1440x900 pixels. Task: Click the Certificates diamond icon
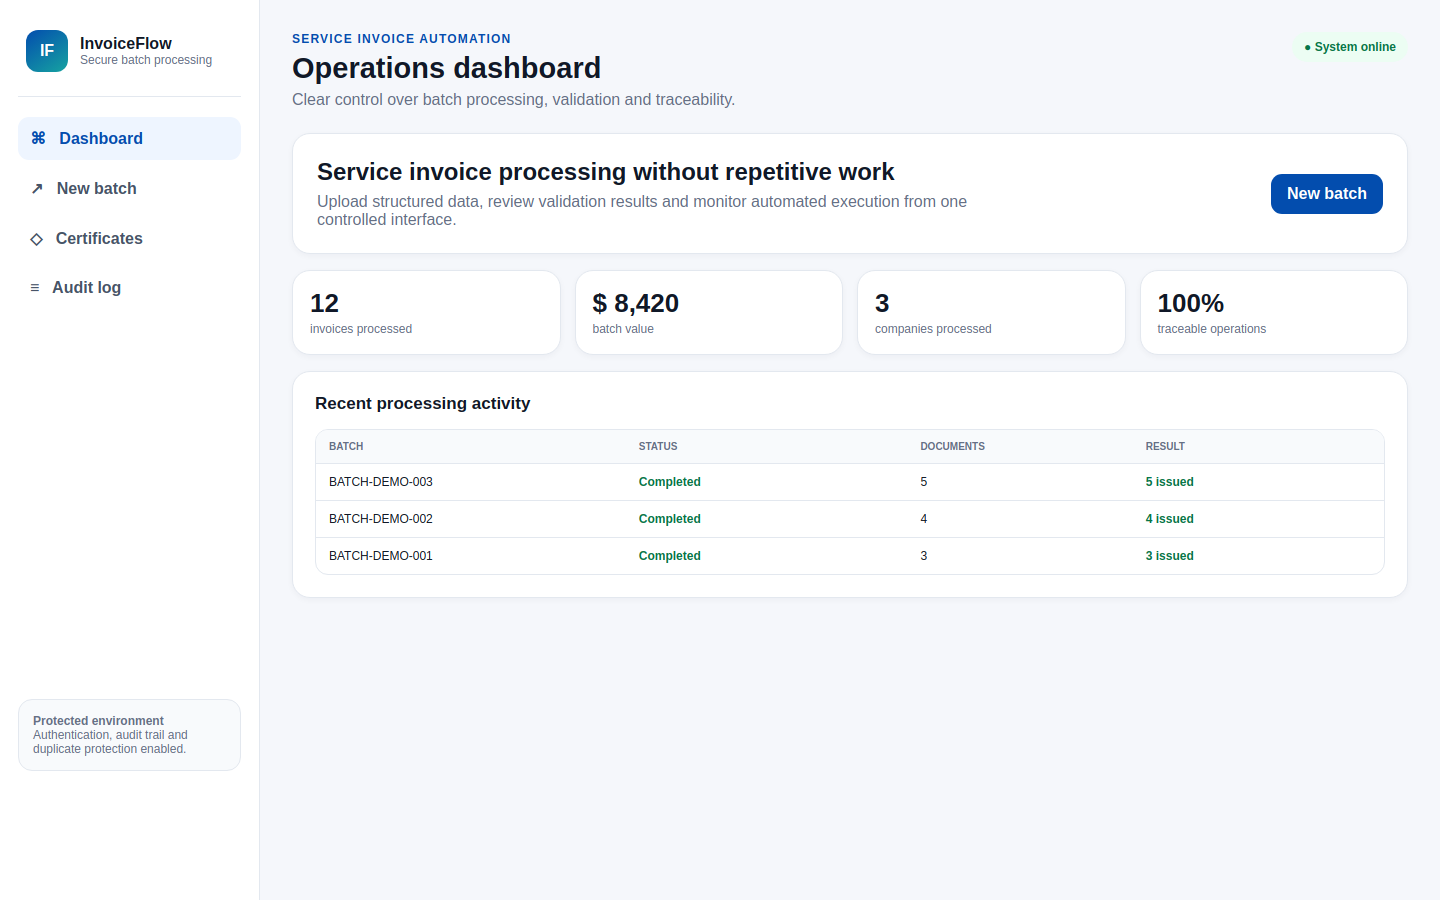point(37,239)
